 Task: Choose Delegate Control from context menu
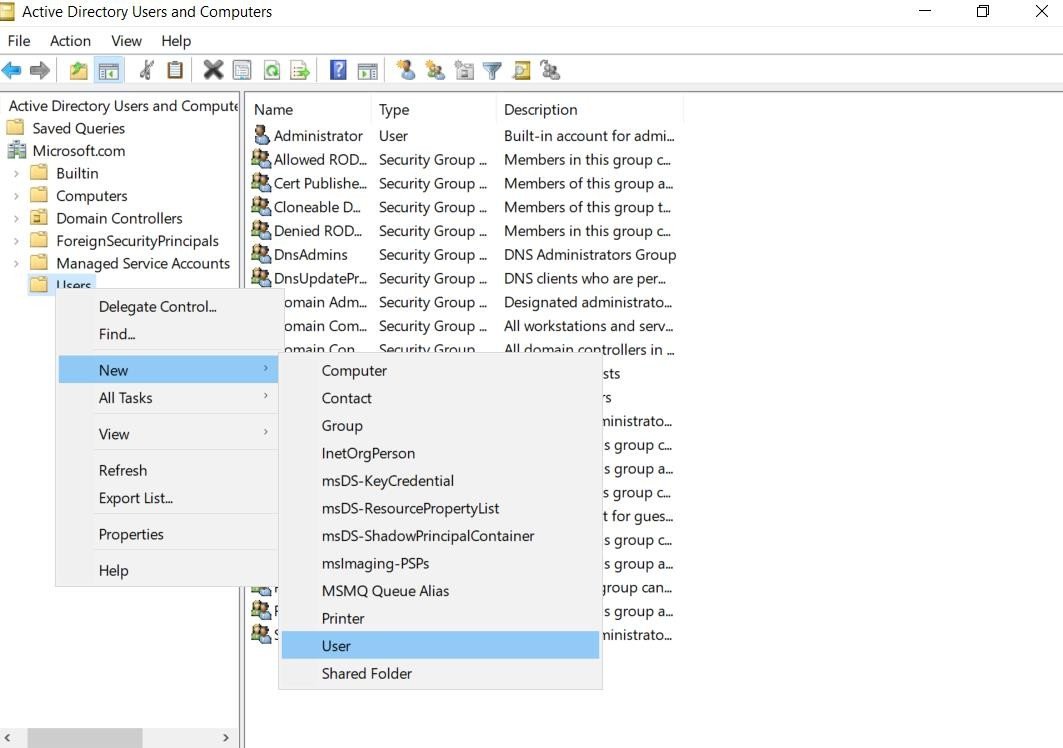pos(167,307)
